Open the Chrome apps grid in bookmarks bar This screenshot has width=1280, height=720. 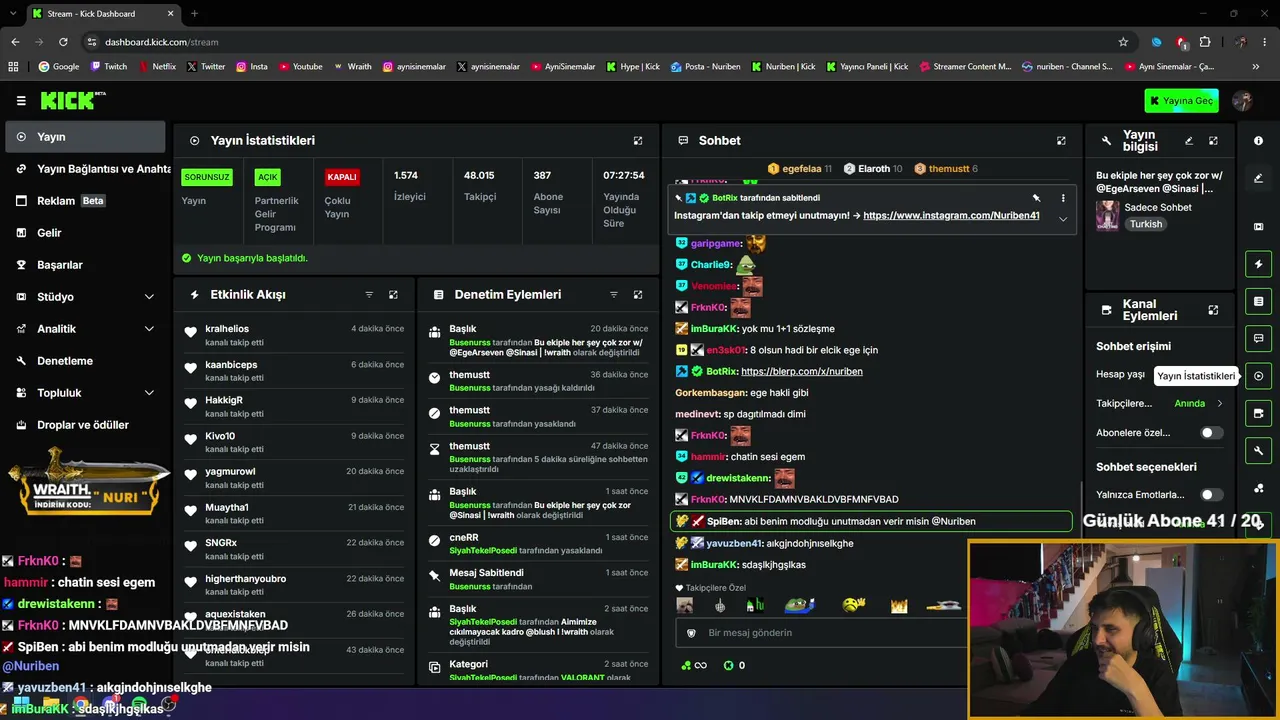click(x=13, y=67)
